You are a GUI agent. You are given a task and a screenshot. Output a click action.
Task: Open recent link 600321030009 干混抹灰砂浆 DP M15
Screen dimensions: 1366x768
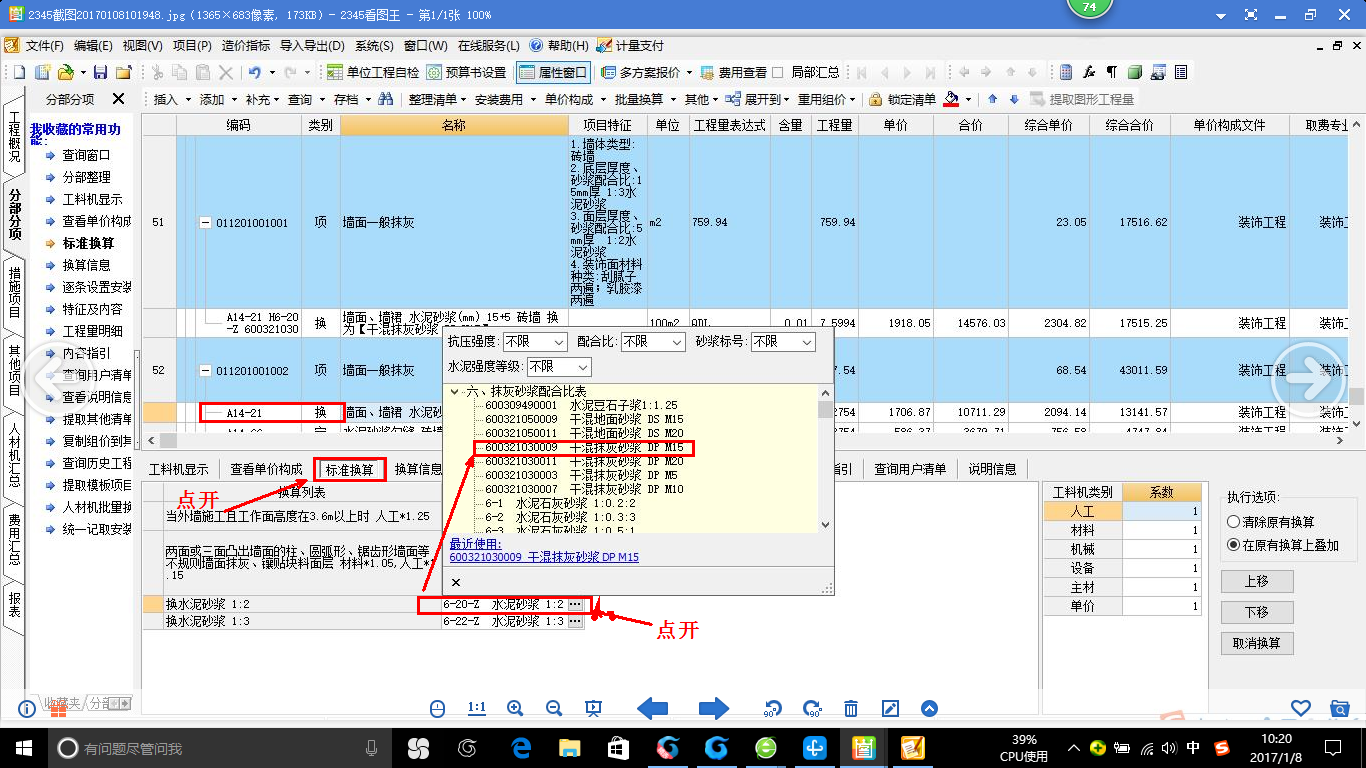[544, 557]
